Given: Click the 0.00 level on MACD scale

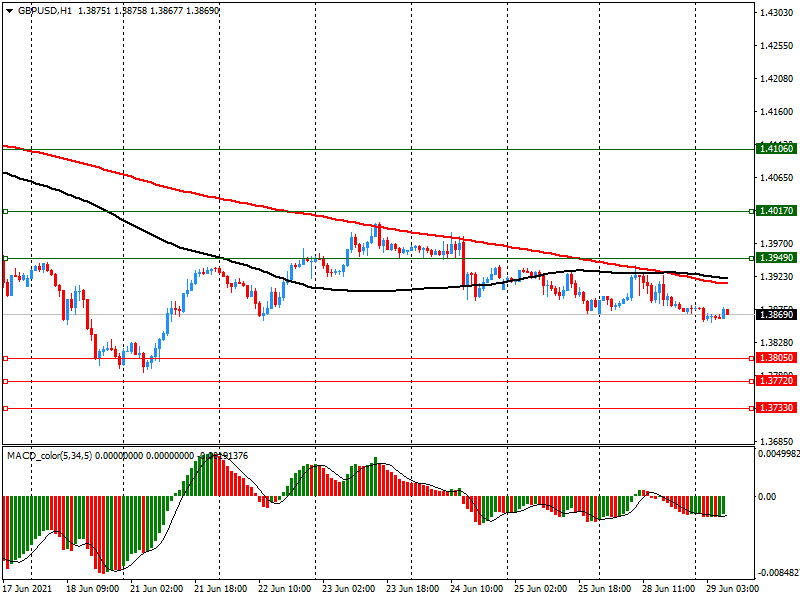Looking at the screenshot, I should click(767, 496).
